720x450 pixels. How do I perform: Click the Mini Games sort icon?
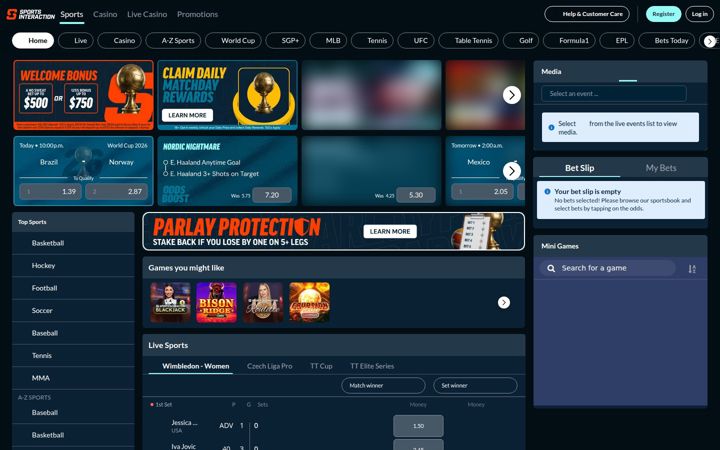[692, 269]
